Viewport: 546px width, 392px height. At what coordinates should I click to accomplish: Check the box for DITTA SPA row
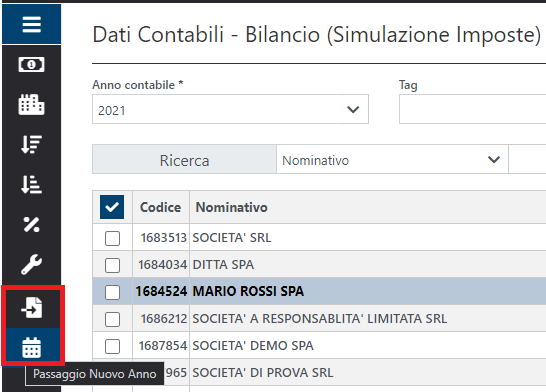coord(112,265)
